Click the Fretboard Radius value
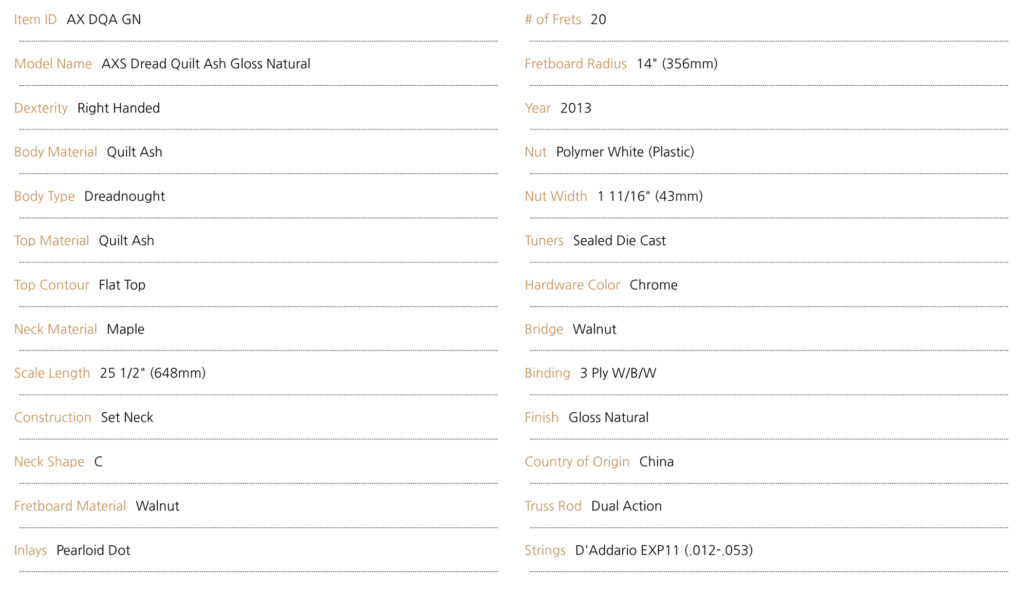 (677, 64)
